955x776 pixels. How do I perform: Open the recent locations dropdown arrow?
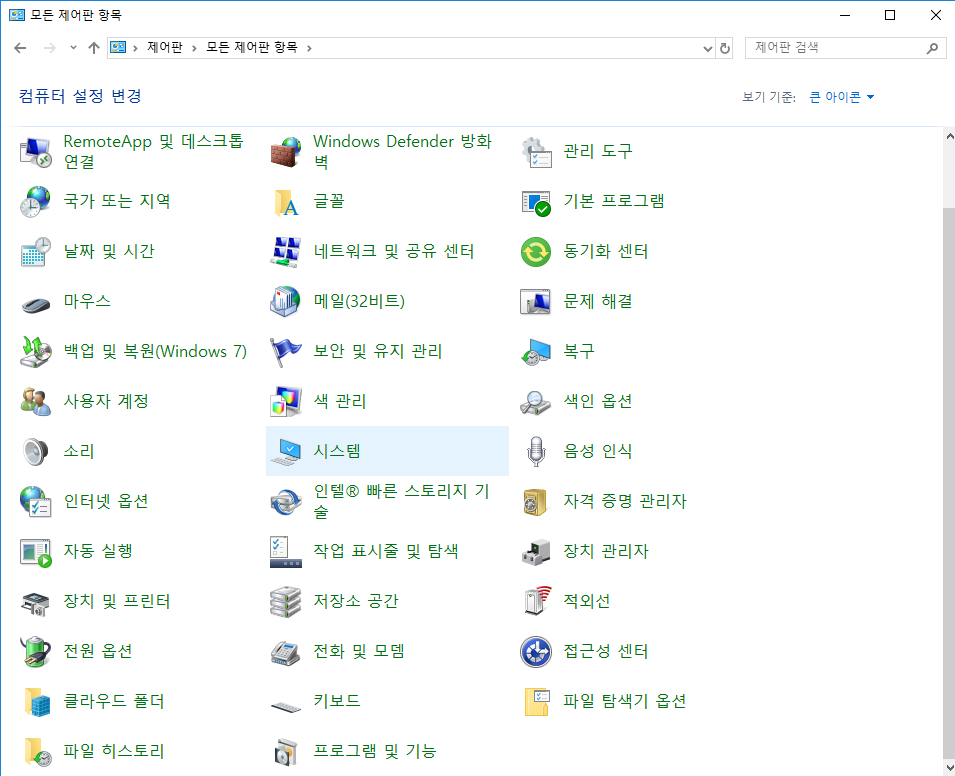[73, 48]
